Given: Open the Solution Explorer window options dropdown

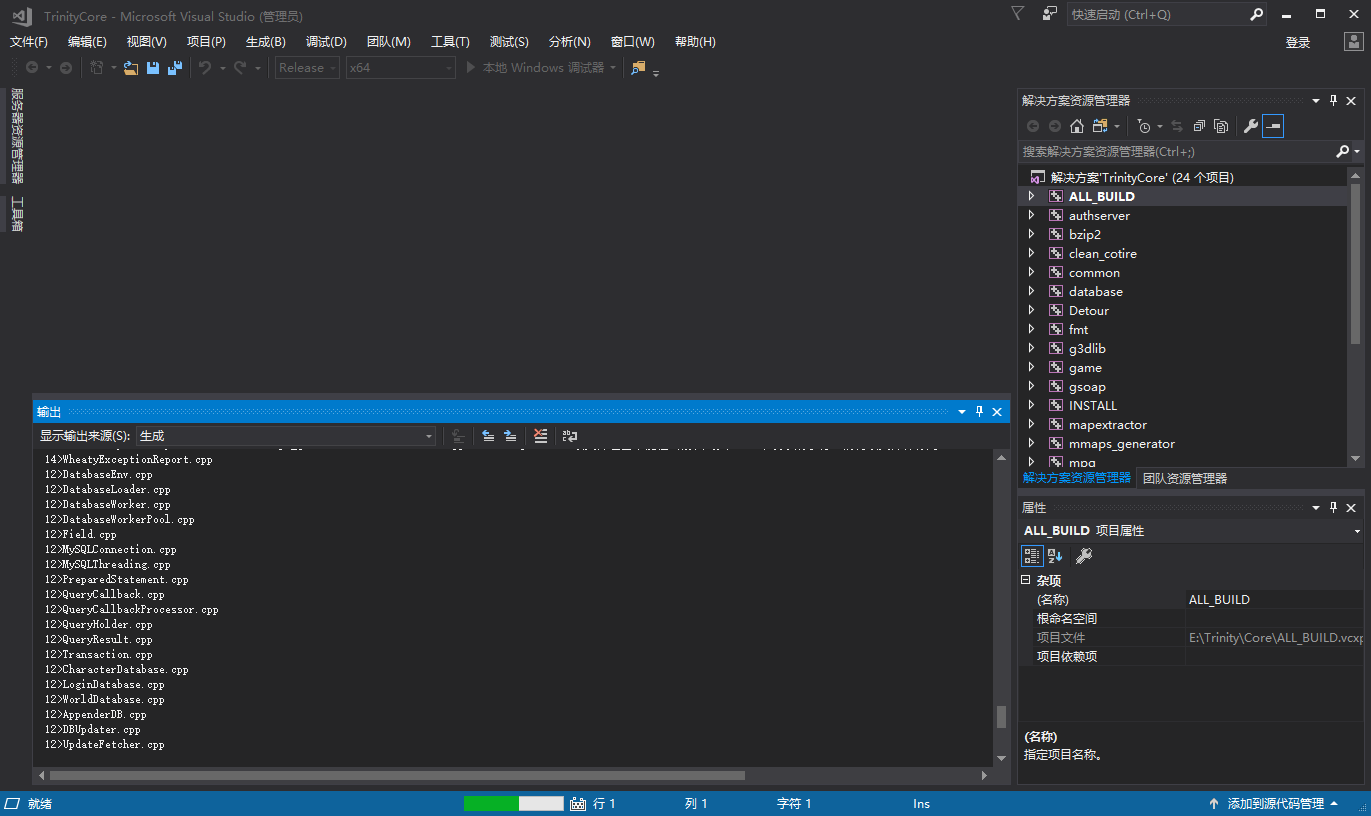Looking at the screenshot, I should [x=1316, y=101].
